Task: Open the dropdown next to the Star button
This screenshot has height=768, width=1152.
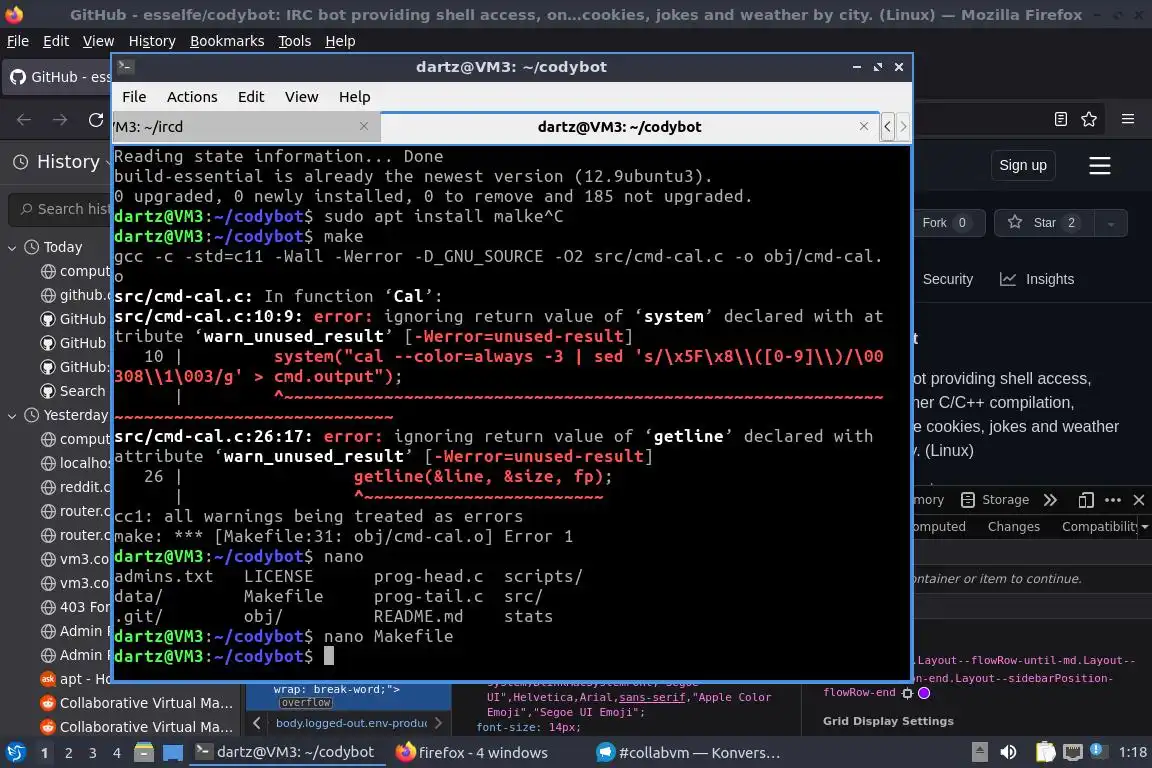Action: point(1111,223)
